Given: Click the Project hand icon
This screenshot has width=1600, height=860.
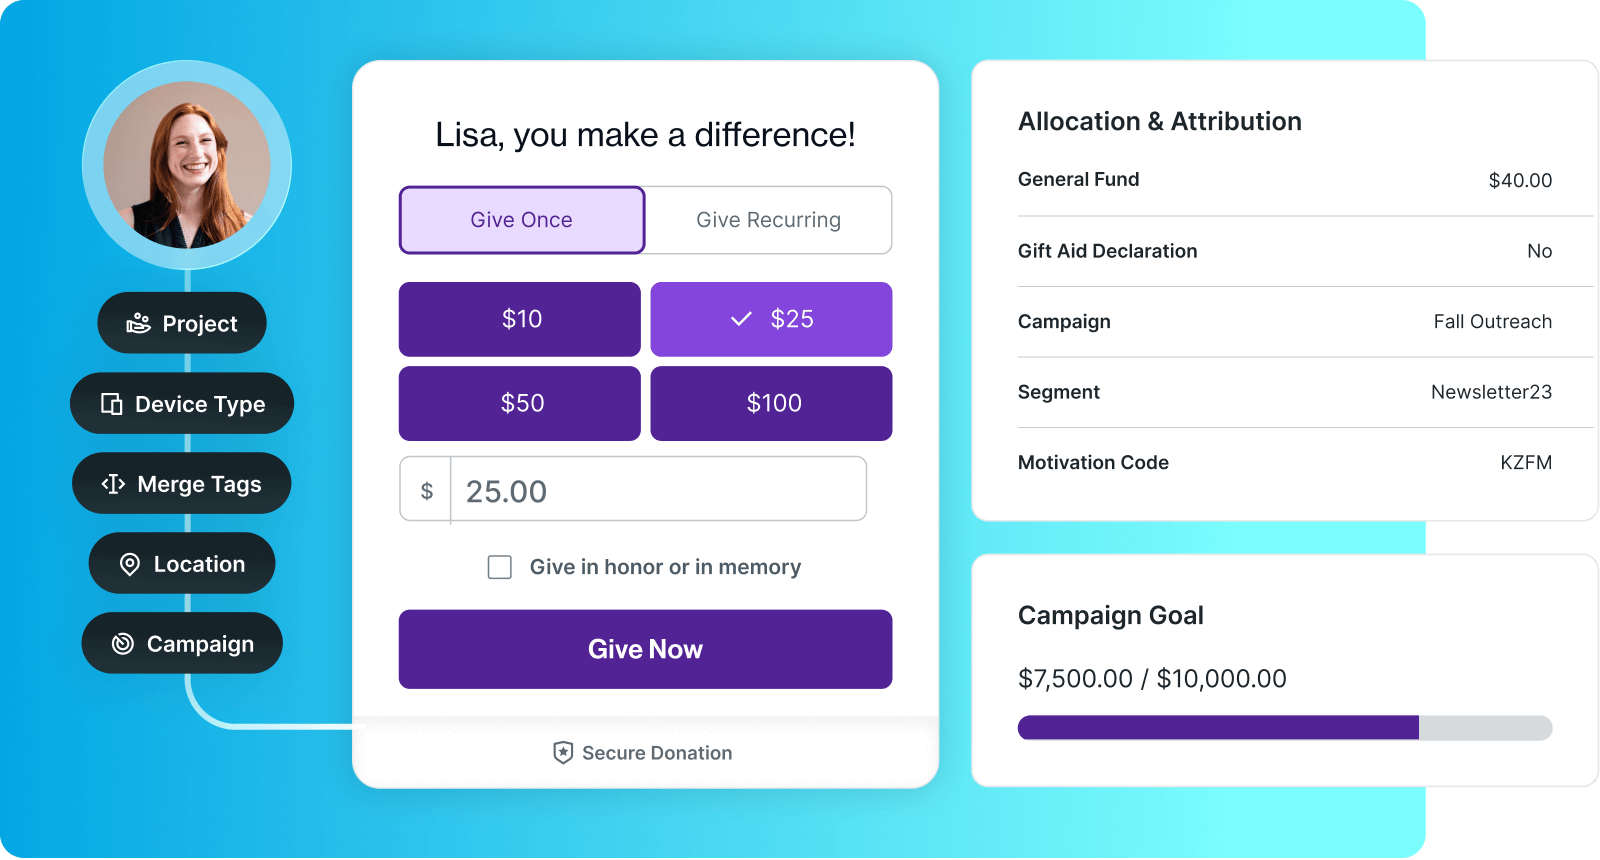Looking at the screenshot, I should [138, 323].
